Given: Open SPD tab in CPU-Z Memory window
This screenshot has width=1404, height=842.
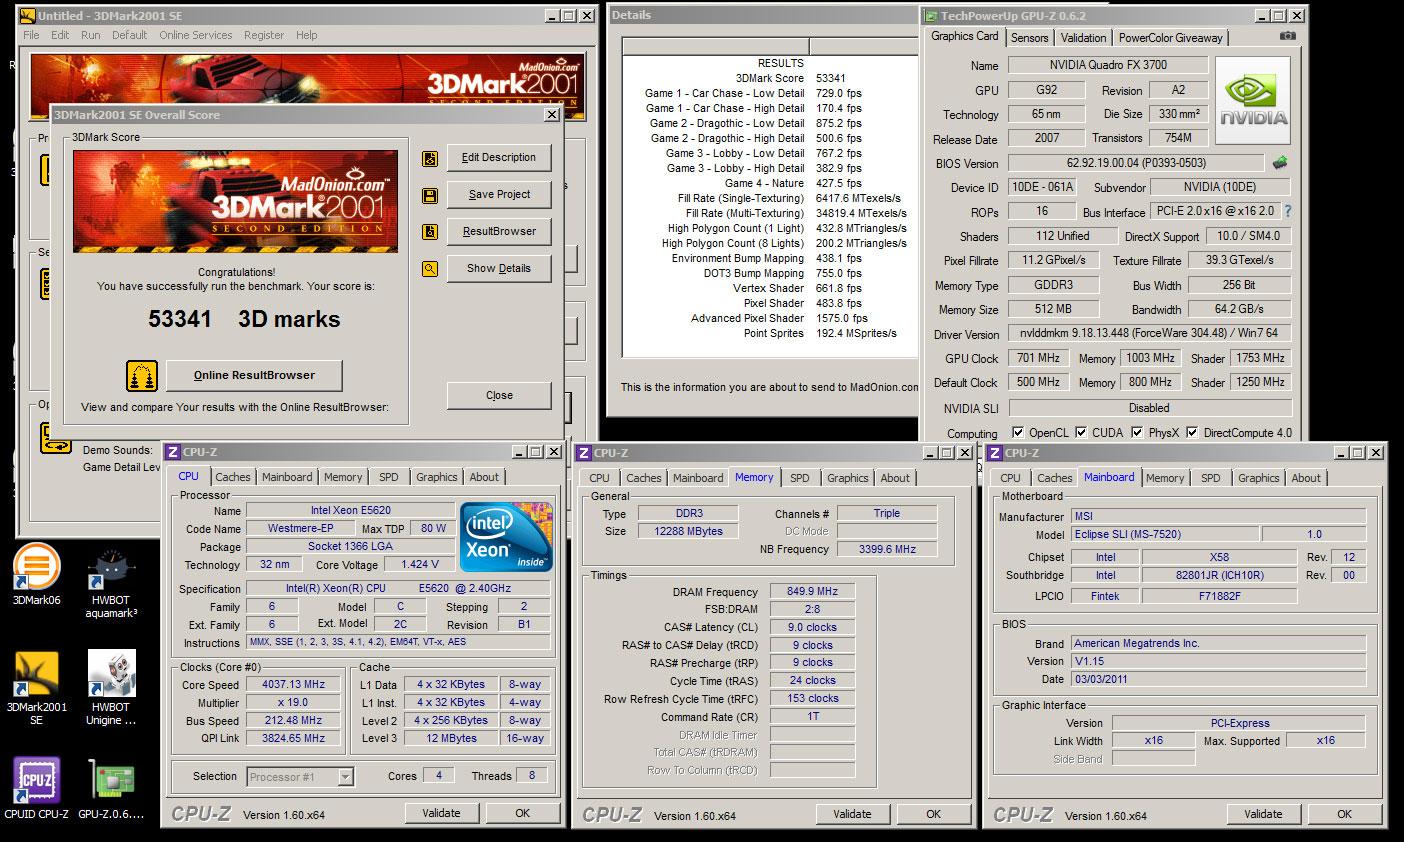Looking at the screenshot, I should pyautogui.click(x=800, y=479).
